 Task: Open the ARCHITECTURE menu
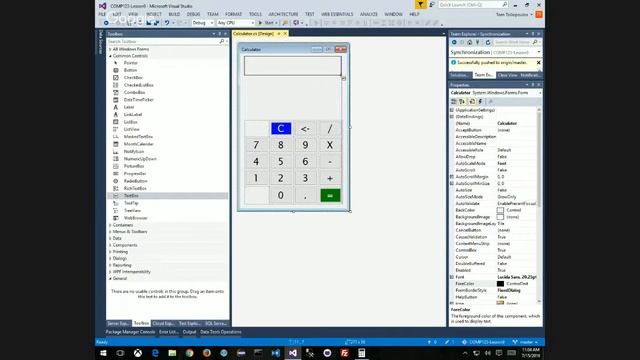tap(283, 14)
